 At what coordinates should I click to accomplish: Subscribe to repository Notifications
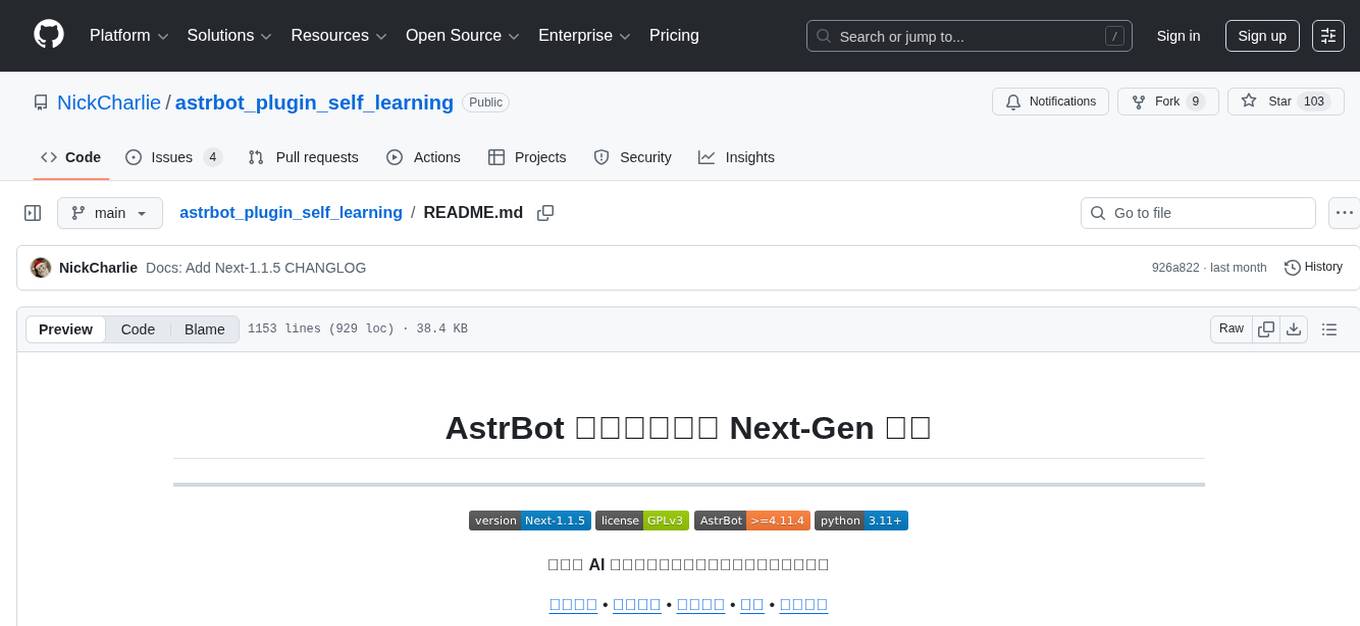[1050, 101]
